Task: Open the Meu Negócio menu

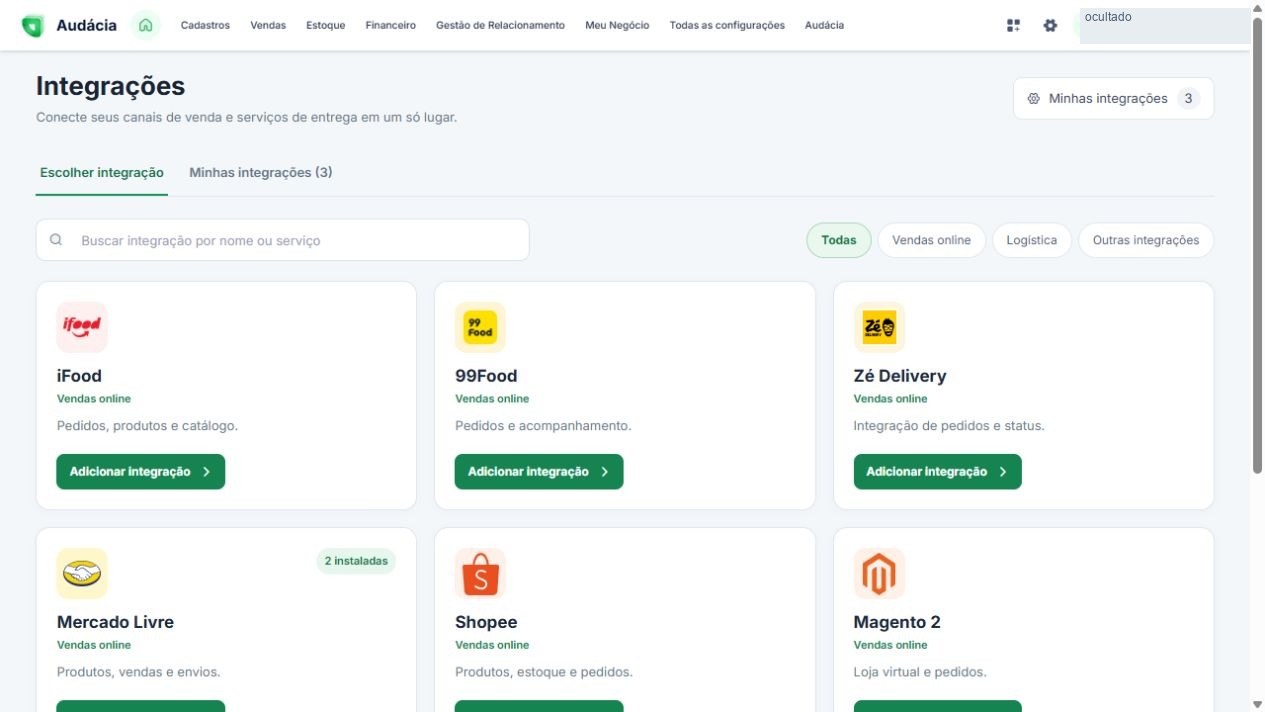Action: tap(617, 26)
